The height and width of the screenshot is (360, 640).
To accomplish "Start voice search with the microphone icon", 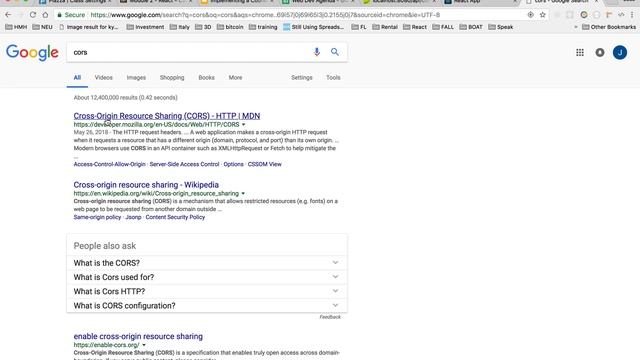I will pos(316,52).
